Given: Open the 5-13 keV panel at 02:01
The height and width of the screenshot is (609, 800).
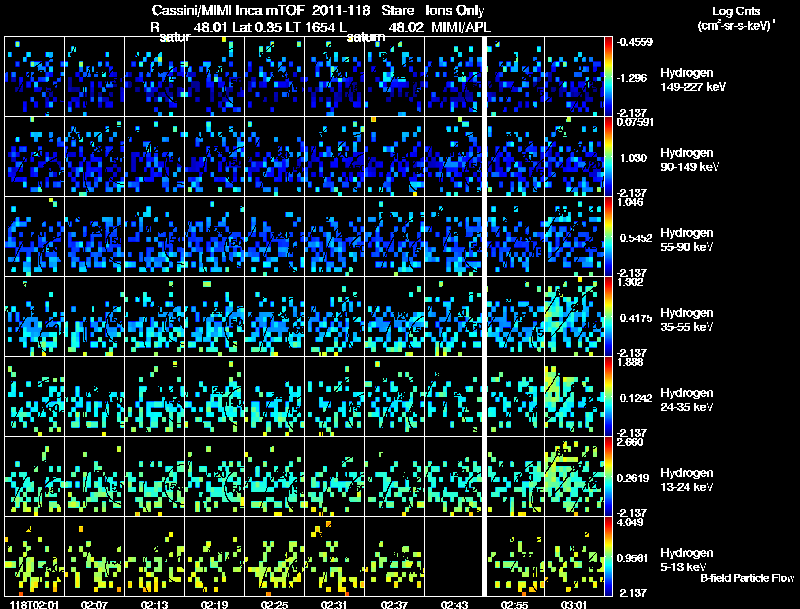Looking at the screenshot, I should point(34,557).
